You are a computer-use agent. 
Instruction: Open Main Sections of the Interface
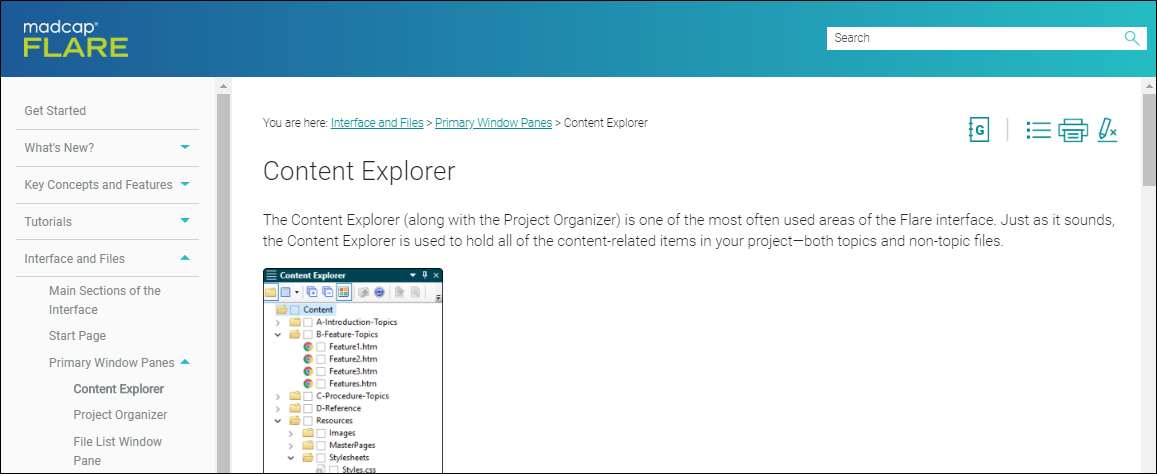click(x=105, y=300)
